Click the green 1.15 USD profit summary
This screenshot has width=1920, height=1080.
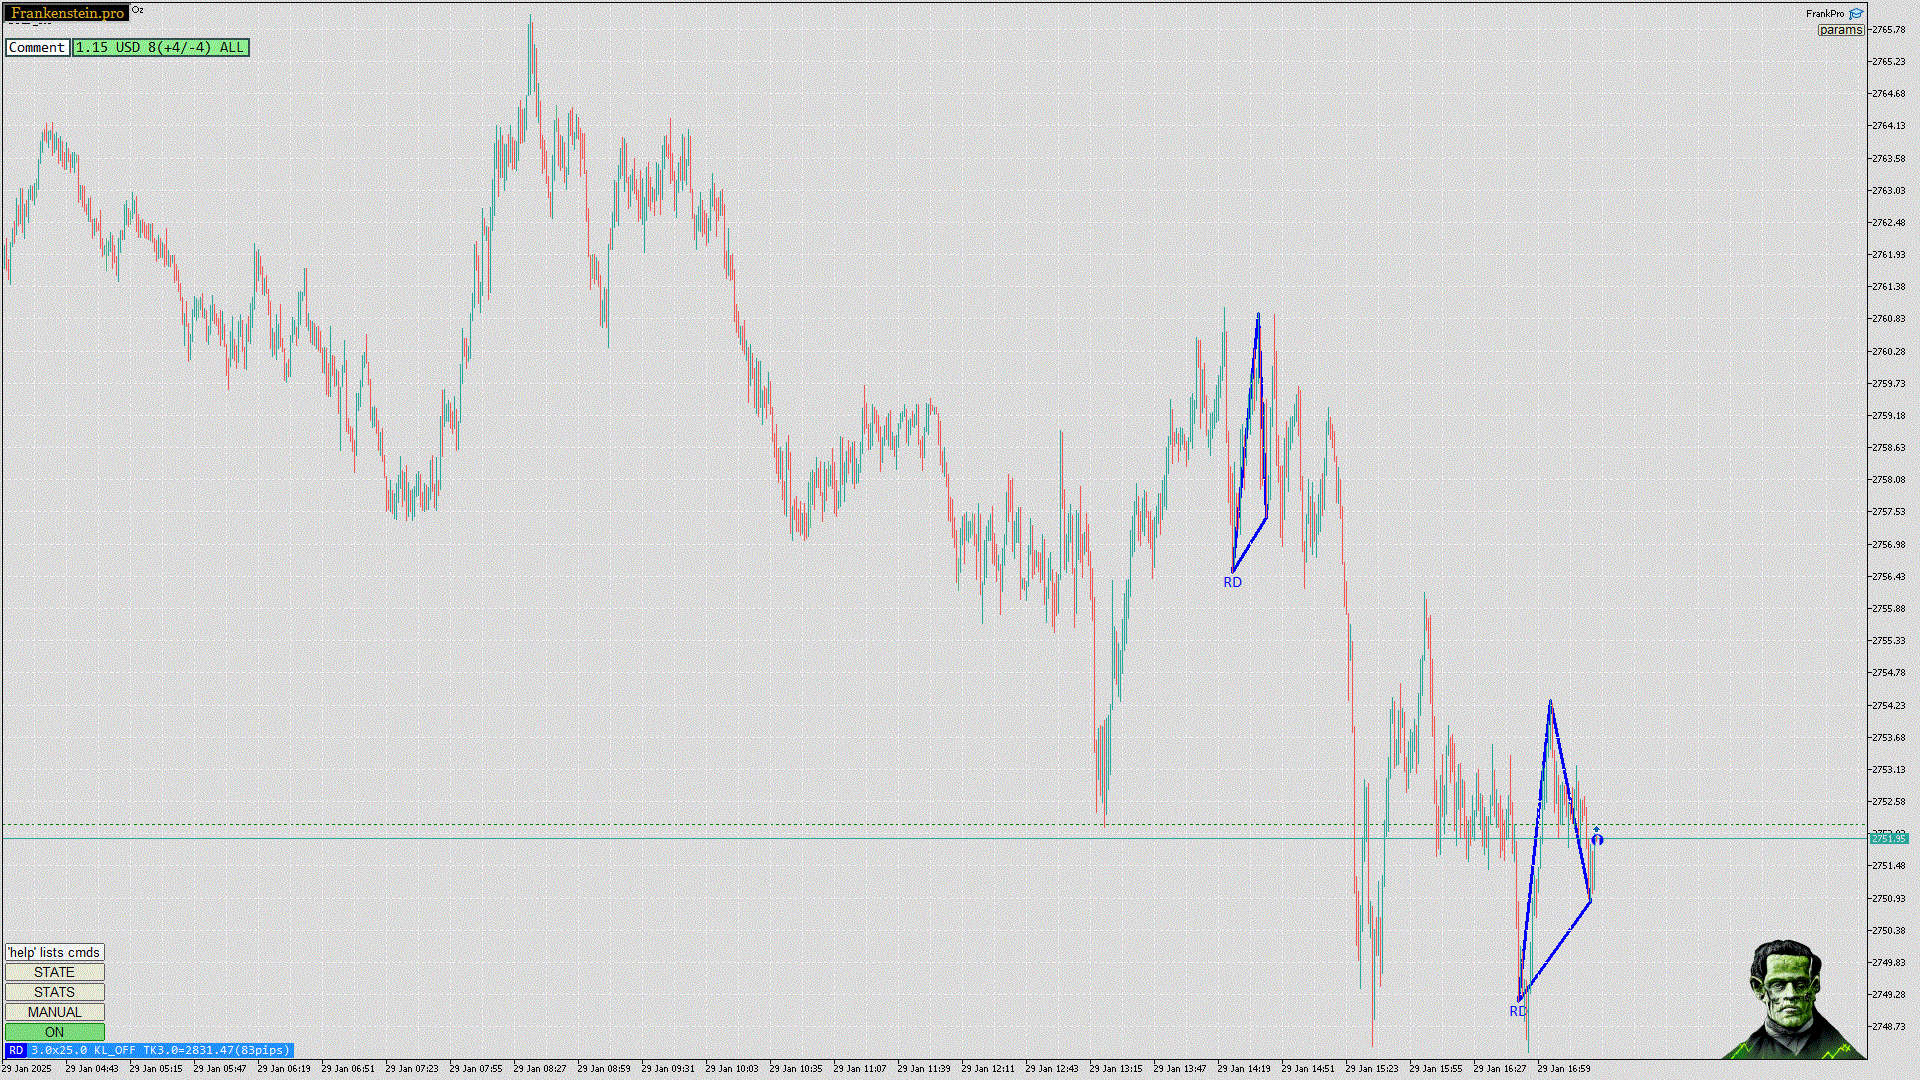[160, 47]
